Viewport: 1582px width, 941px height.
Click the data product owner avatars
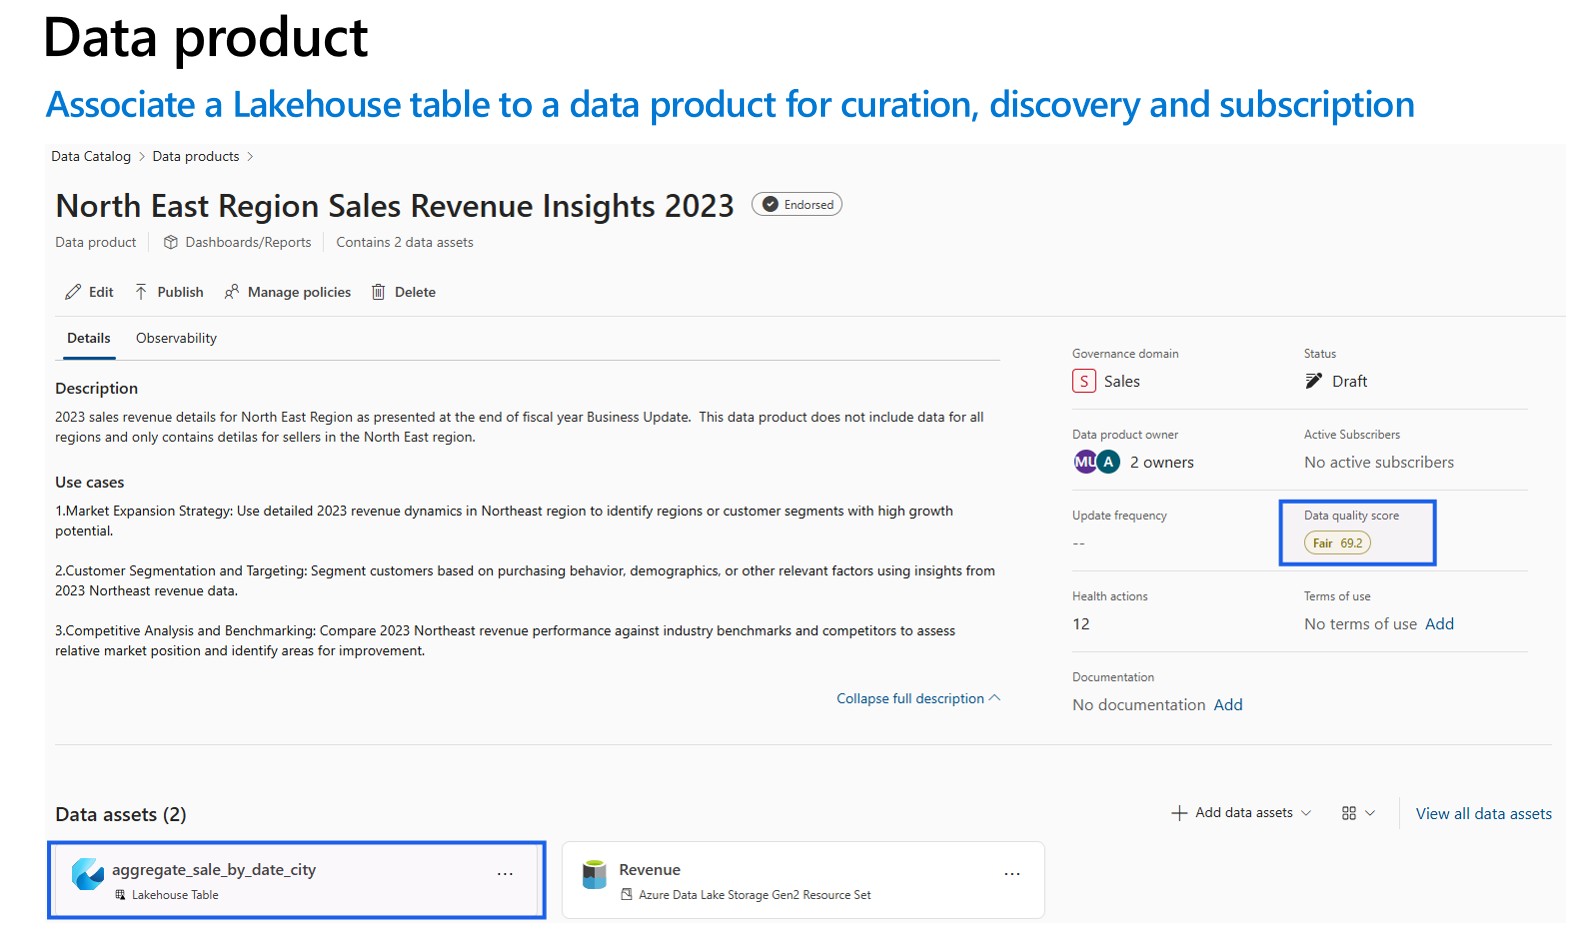(x=1096, y=462)
